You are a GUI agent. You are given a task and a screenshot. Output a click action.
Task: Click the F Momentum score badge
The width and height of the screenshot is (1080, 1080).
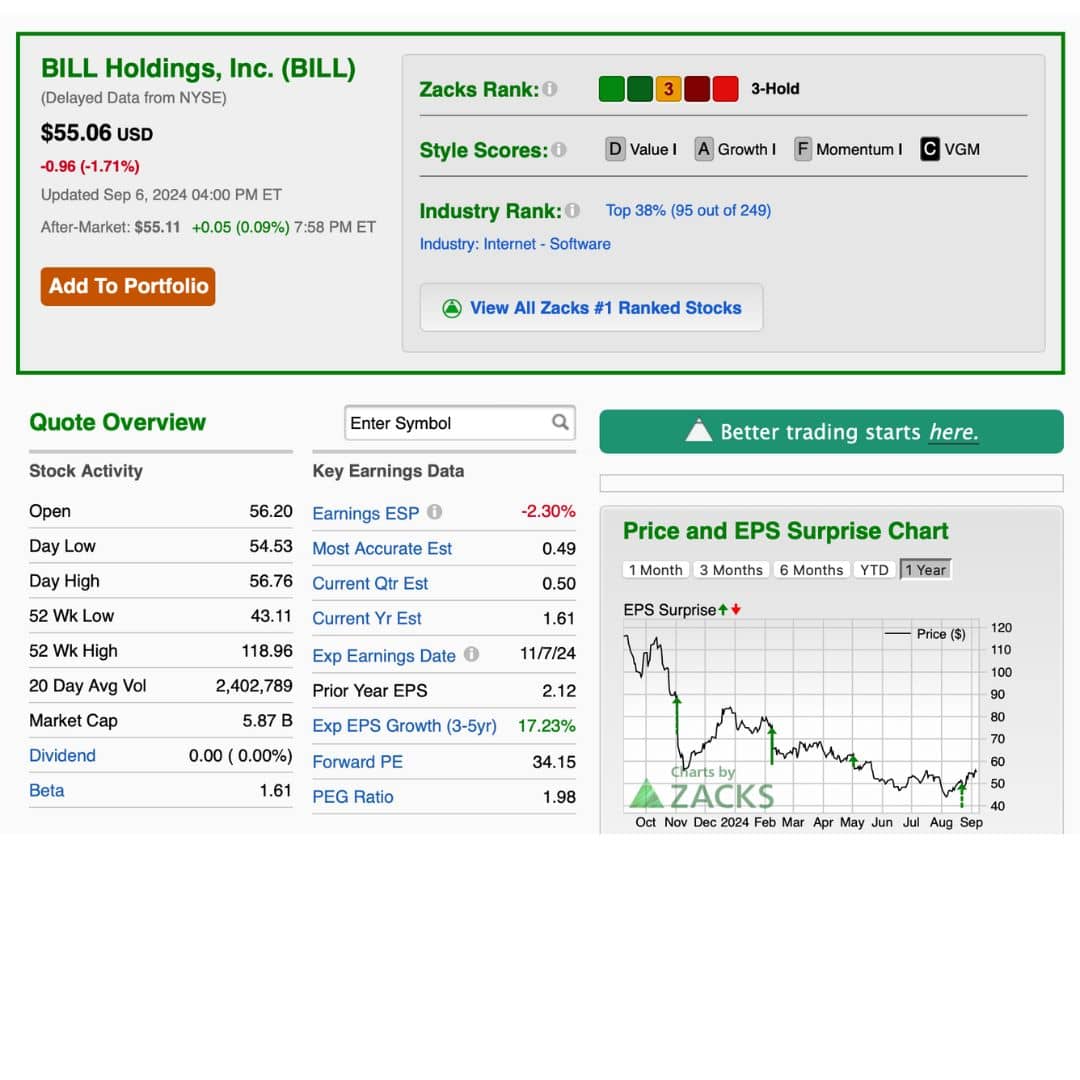tap(802, 149)
